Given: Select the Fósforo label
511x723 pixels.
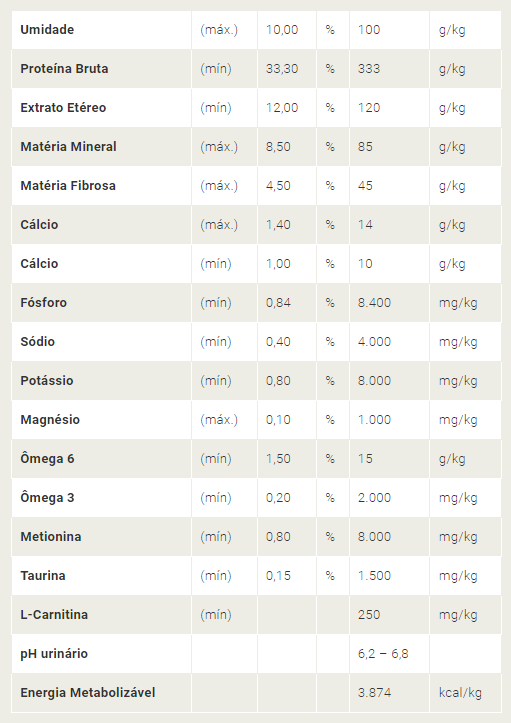Looking at the screenshot, I should (x=43, y=302).
